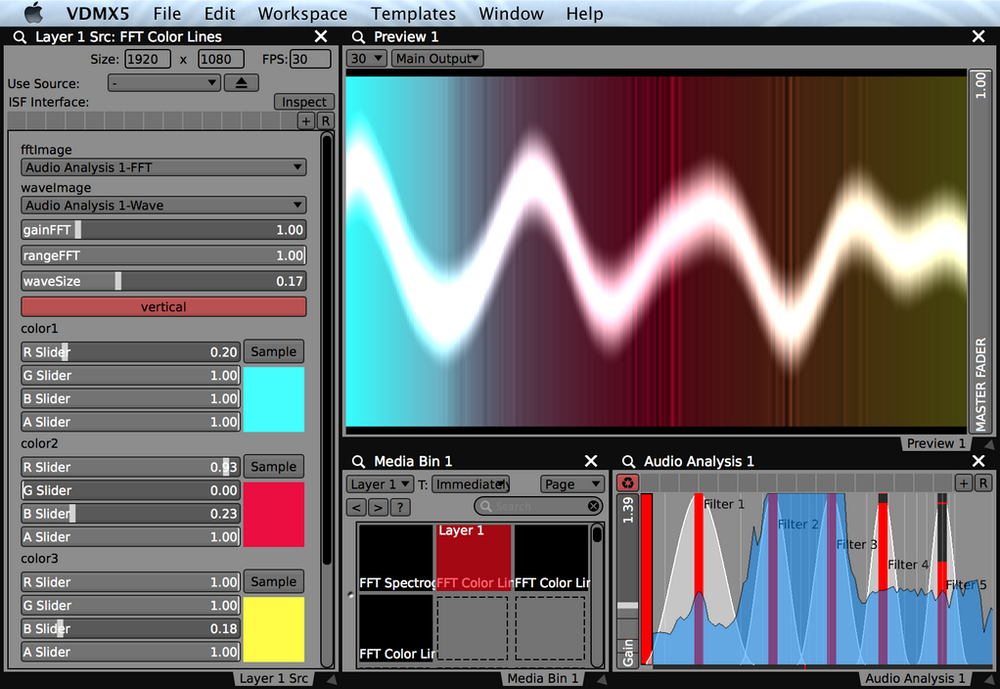Viewport: 1000px width, 689px height.
Task: Click the eject button next to Use Source
Action: pos(241,83)
